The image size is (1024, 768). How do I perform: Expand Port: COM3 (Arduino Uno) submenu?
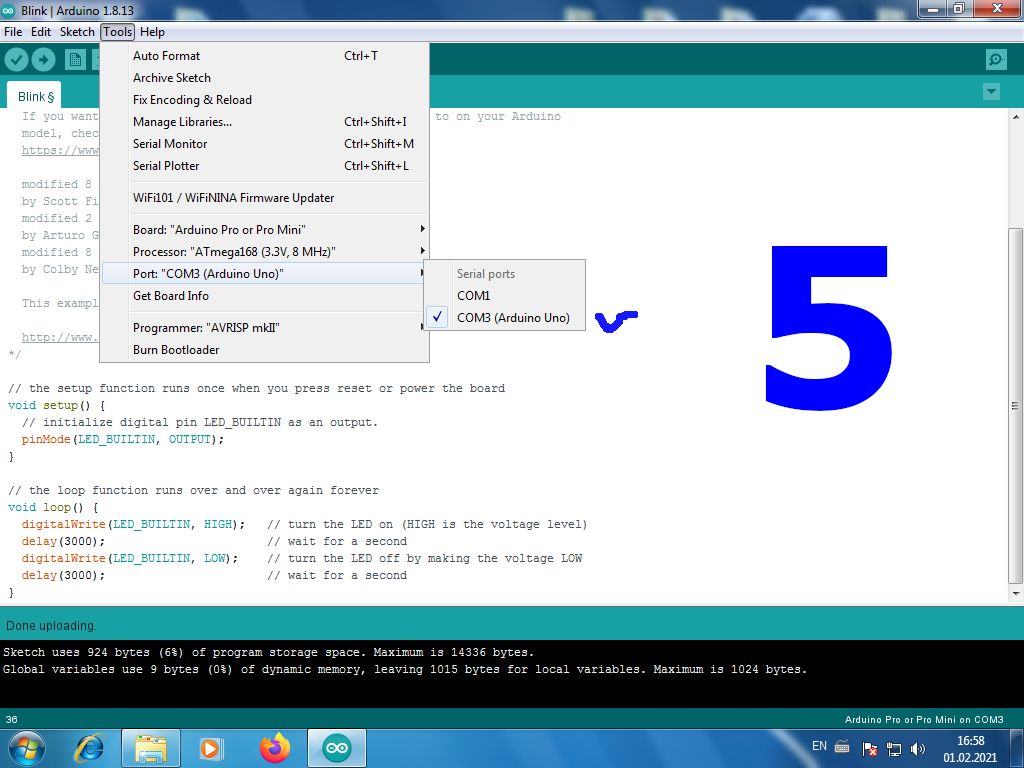pyautogui.click(x=264, y=274)
